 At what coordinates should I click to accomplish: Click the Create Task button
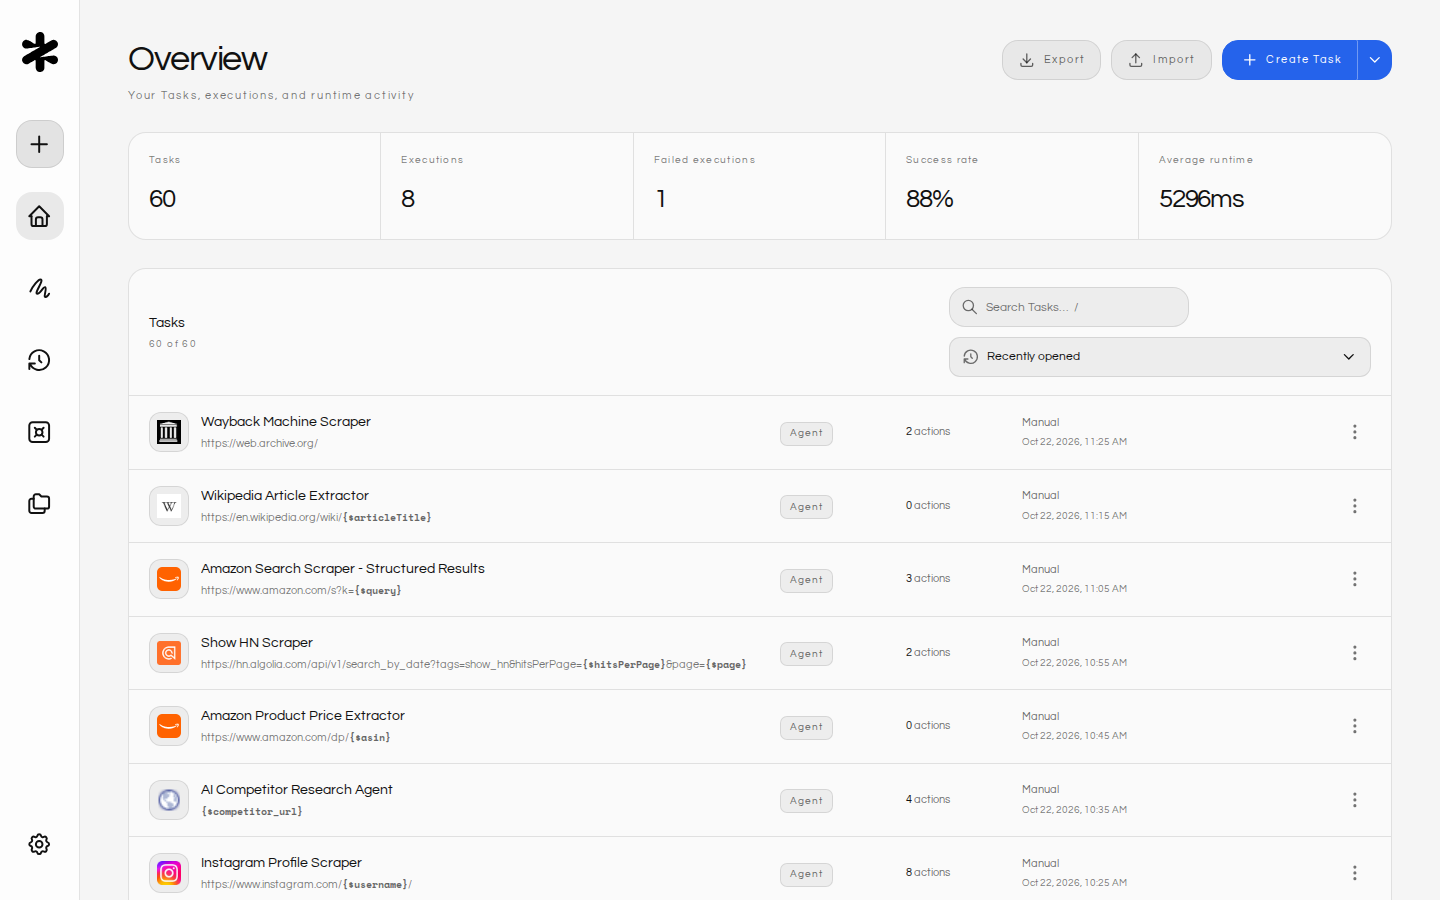point(1290,60)
